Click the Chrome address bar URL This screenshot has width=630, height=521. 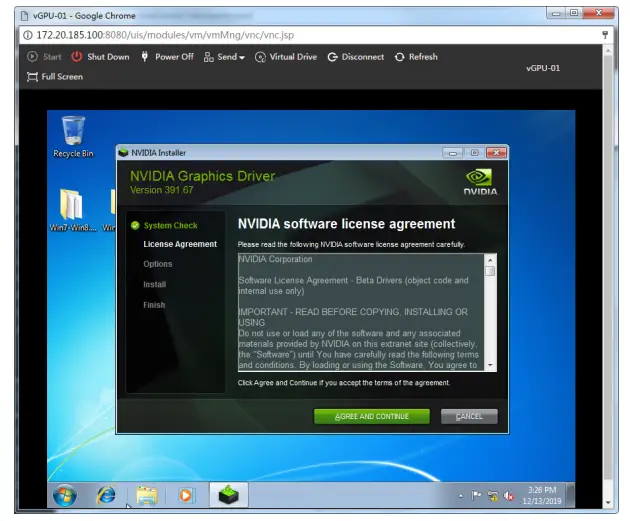165,35
